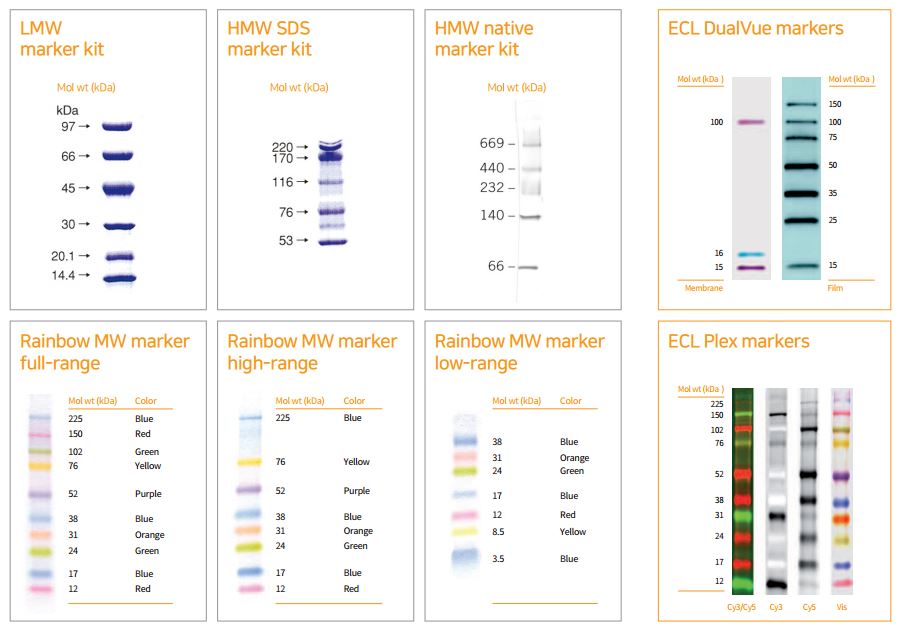
Task: Click 150 Red row in full-range table
Action: coord(110,434)
